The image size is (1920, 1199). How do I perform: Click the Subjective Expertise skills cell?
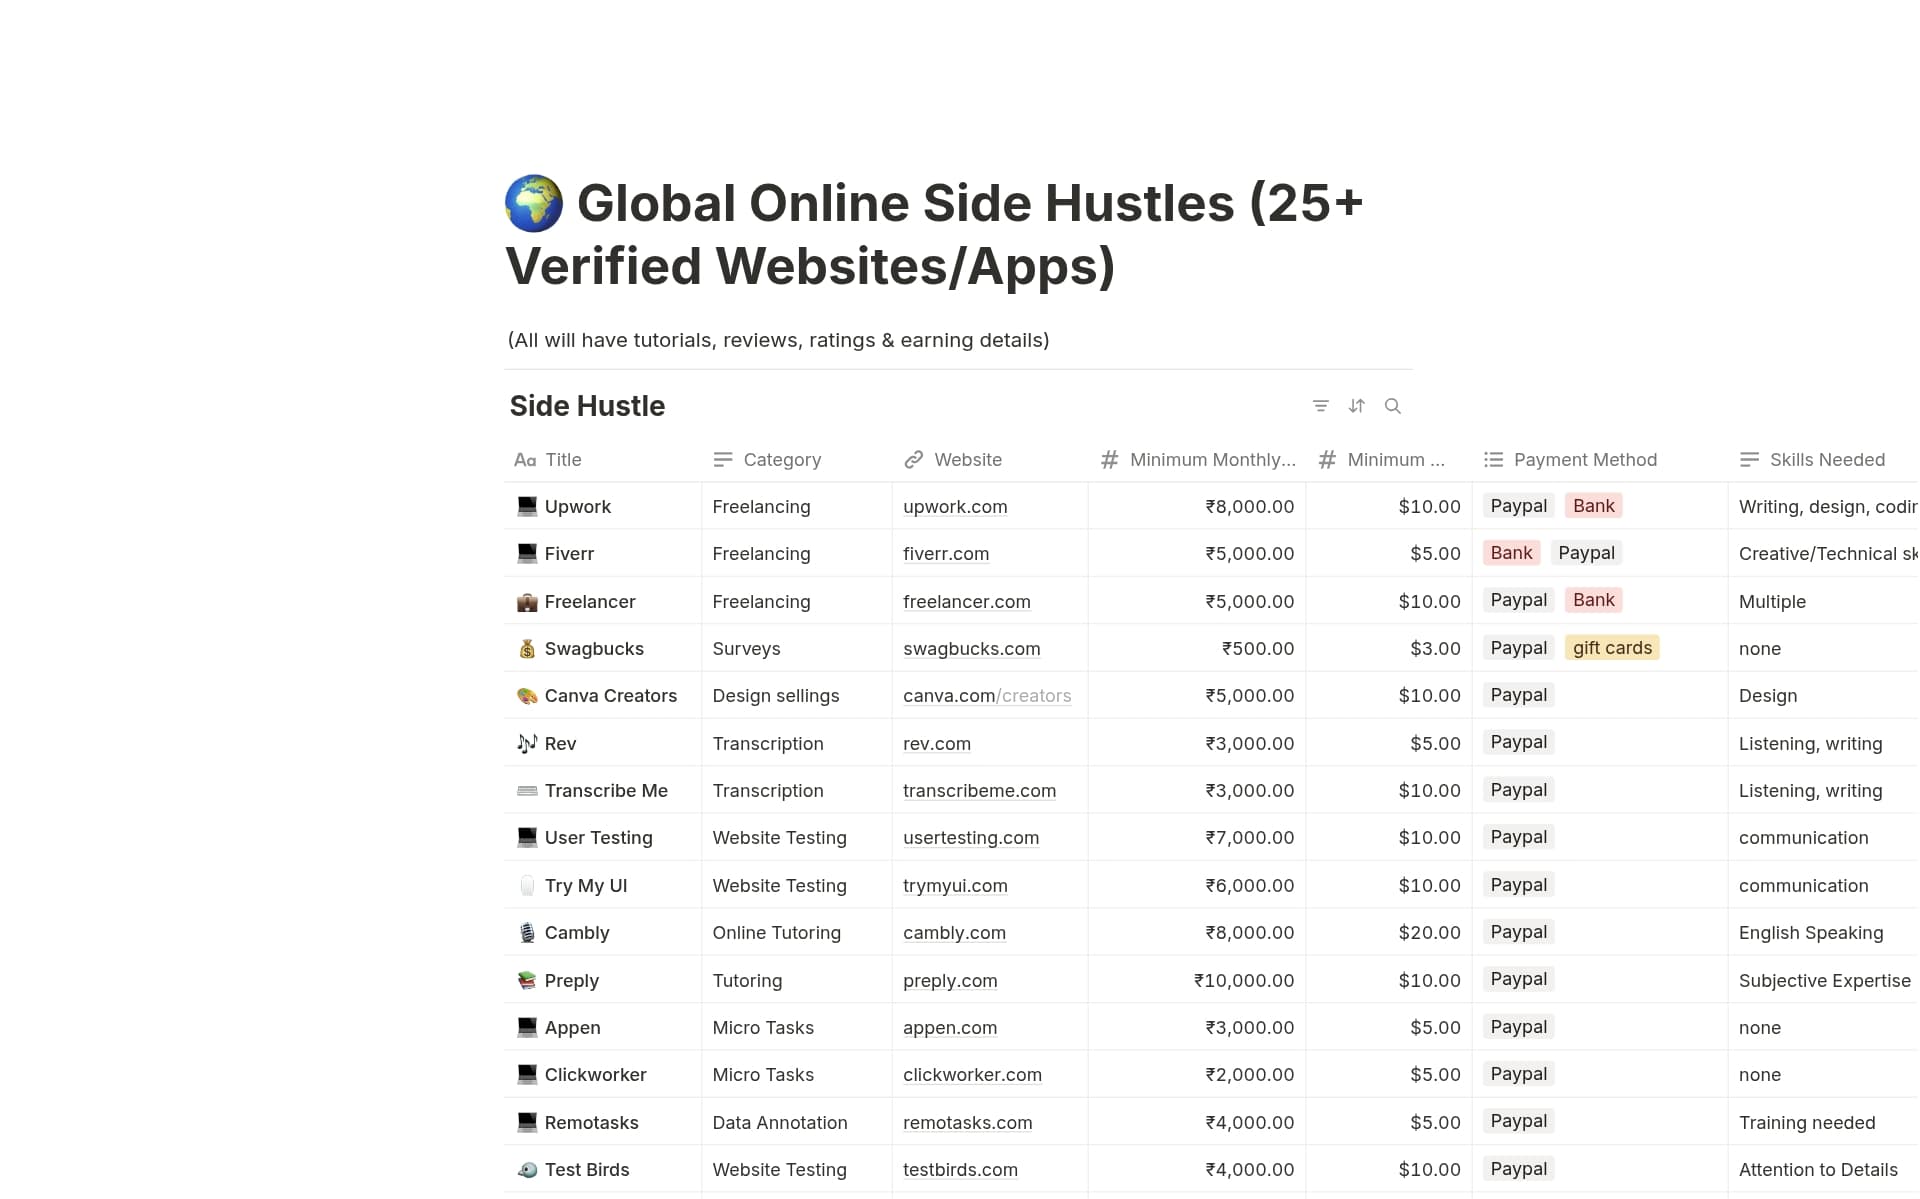click(x=1822, y=980)
